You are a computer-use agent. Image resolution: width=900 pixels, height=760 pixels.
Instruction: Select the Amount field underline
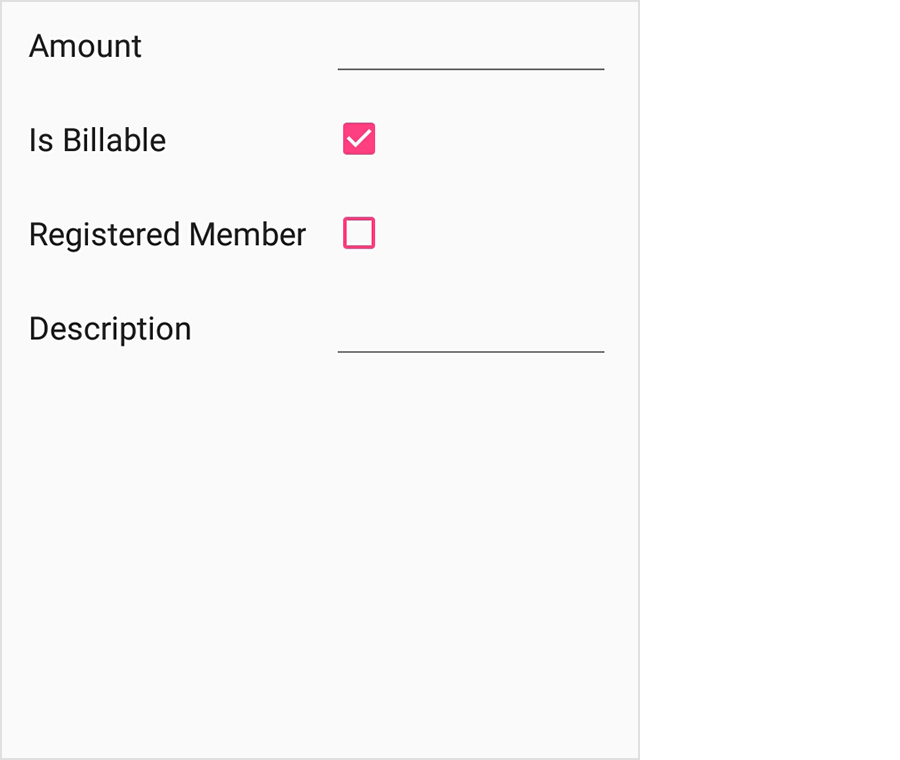coord(471,66)
